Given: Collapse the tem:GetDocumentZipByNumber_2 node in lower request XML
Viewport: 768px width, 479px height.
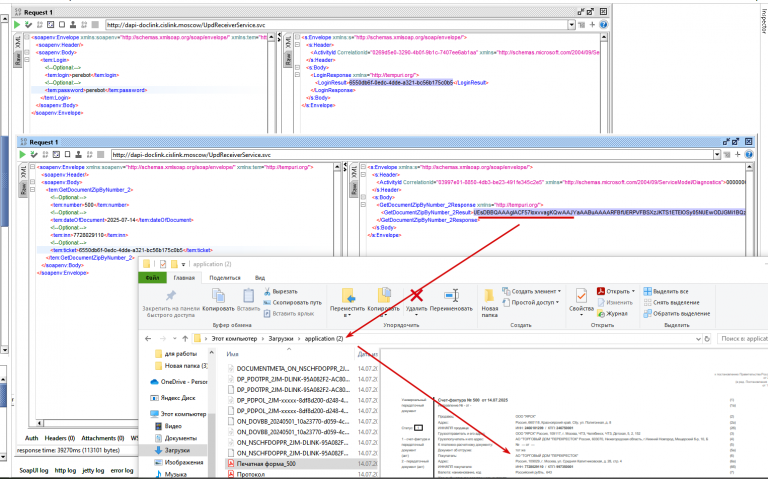Looking at the screenshot, I should pyautogui.click(x=33, y=190).
